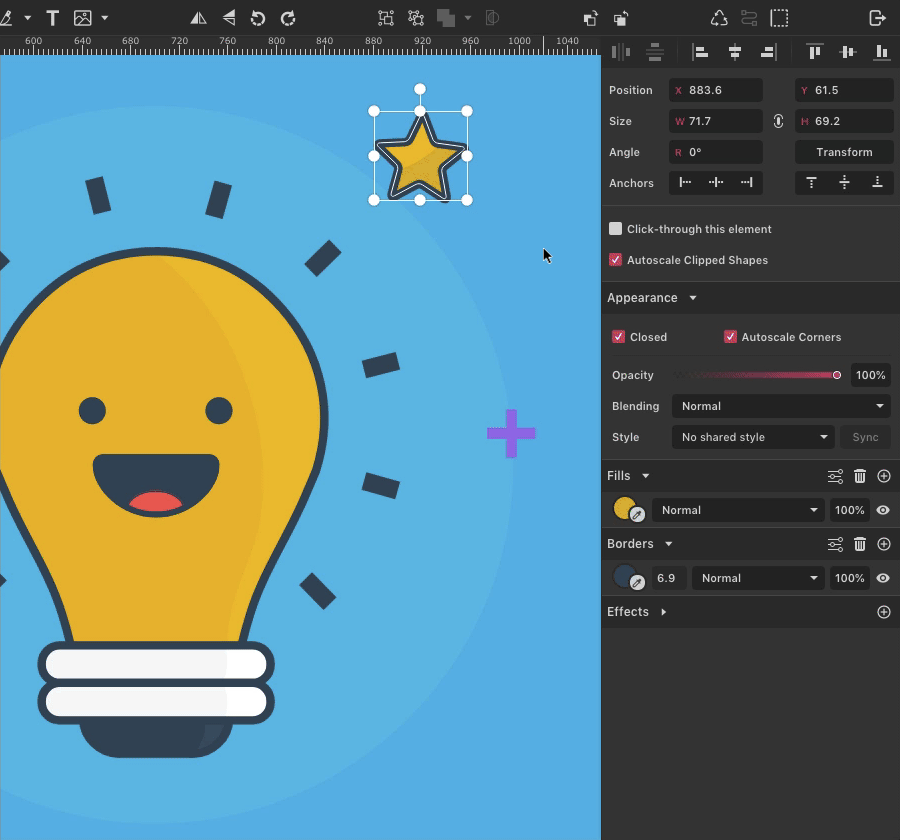Align the star to the left edge

pyautogui.click(x=700, y=52)
